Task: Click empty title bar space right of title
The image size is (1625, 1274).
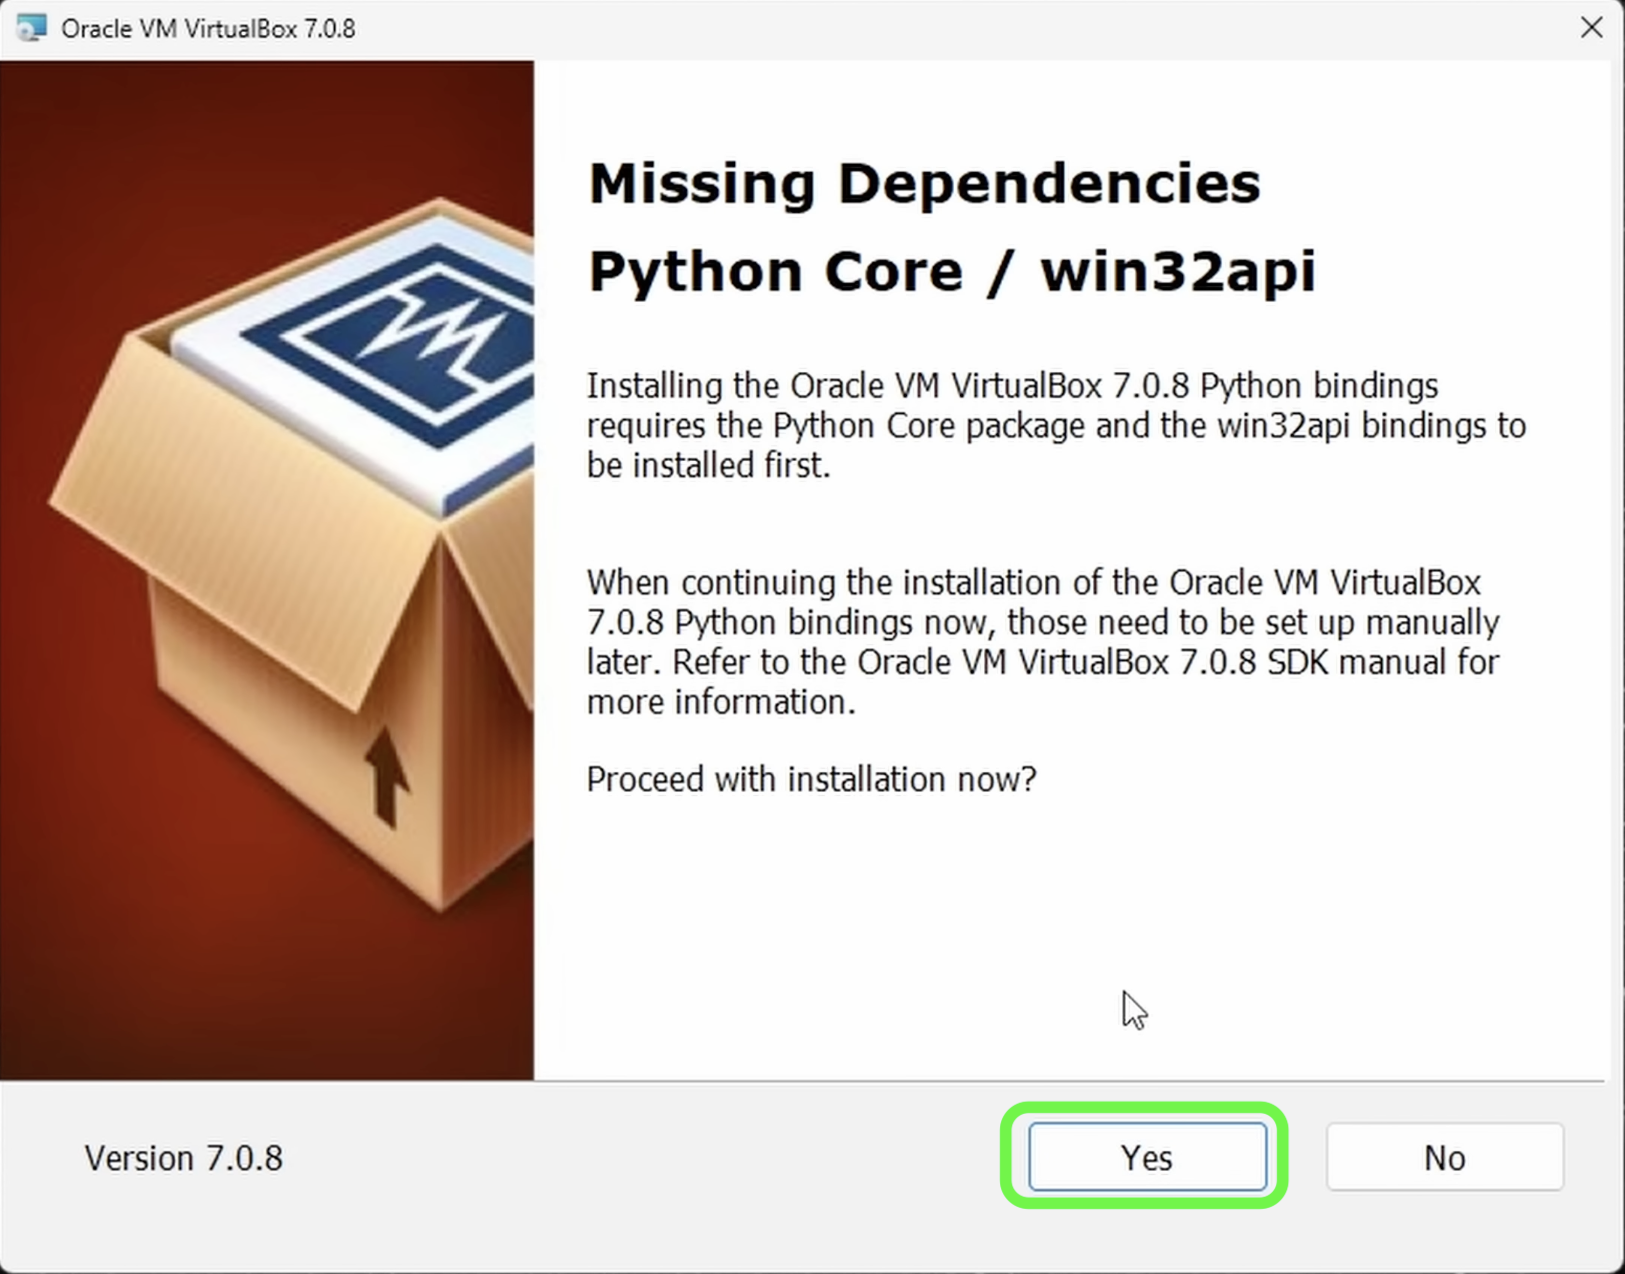Action: 900,28
